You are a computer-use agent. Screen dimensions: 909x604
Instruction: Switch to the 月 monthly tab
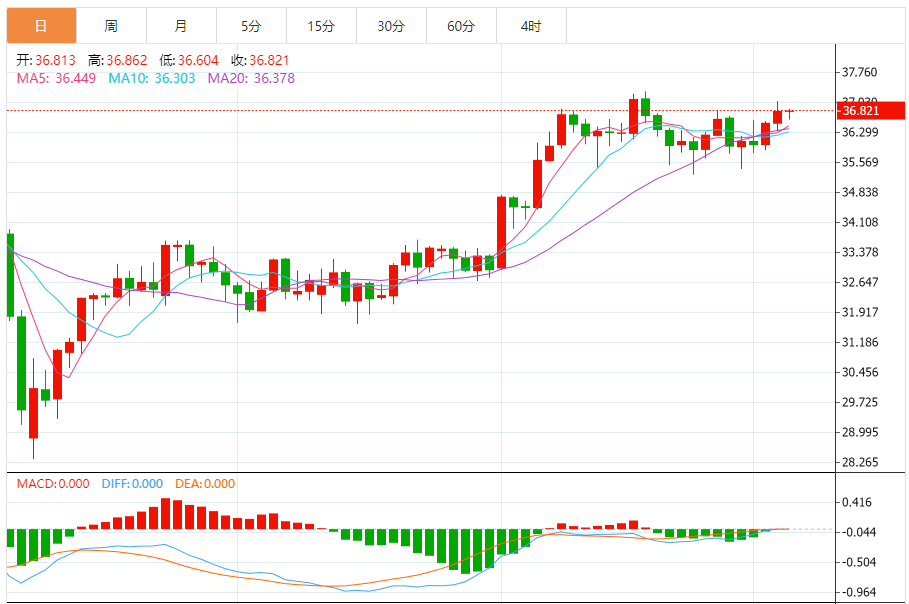point(181,26)
